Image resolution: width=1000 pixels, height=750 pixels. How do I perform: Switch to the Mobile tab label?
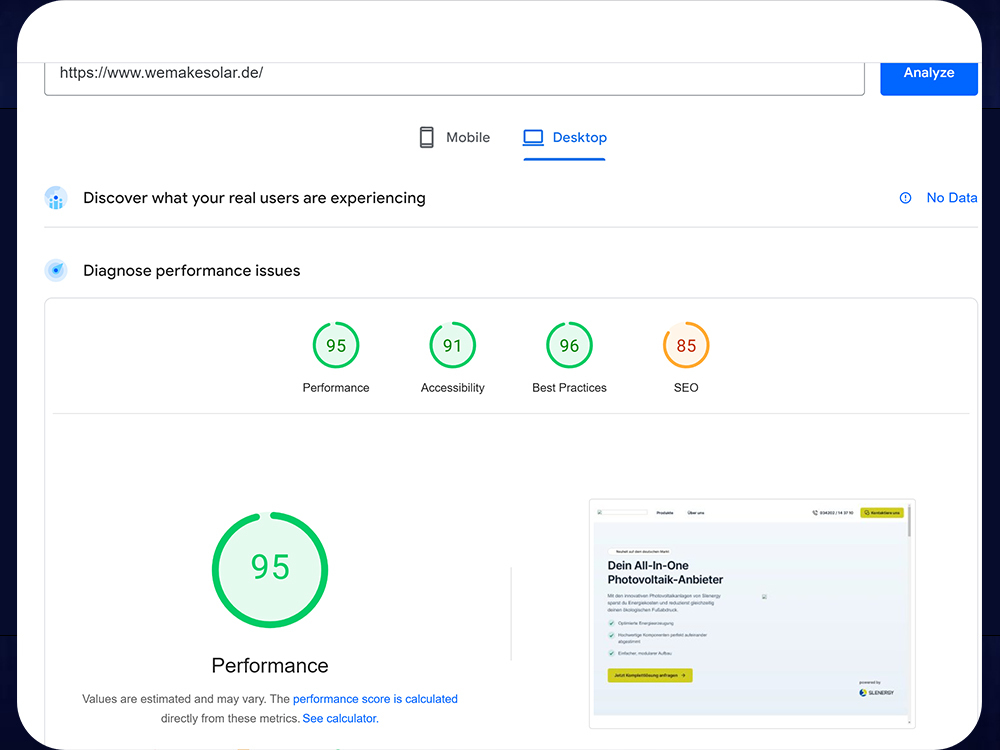468,137
